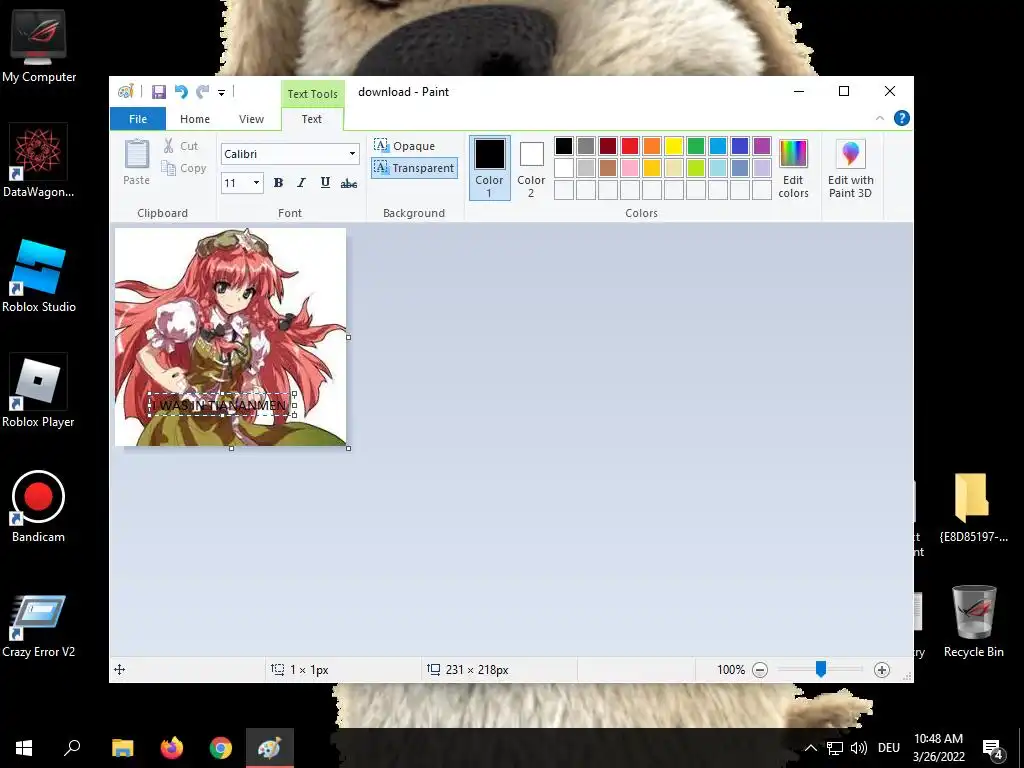The height and width of the screenshot is (768, 1024).
Task: Select the Text ribbon tab
Action: 312,119
